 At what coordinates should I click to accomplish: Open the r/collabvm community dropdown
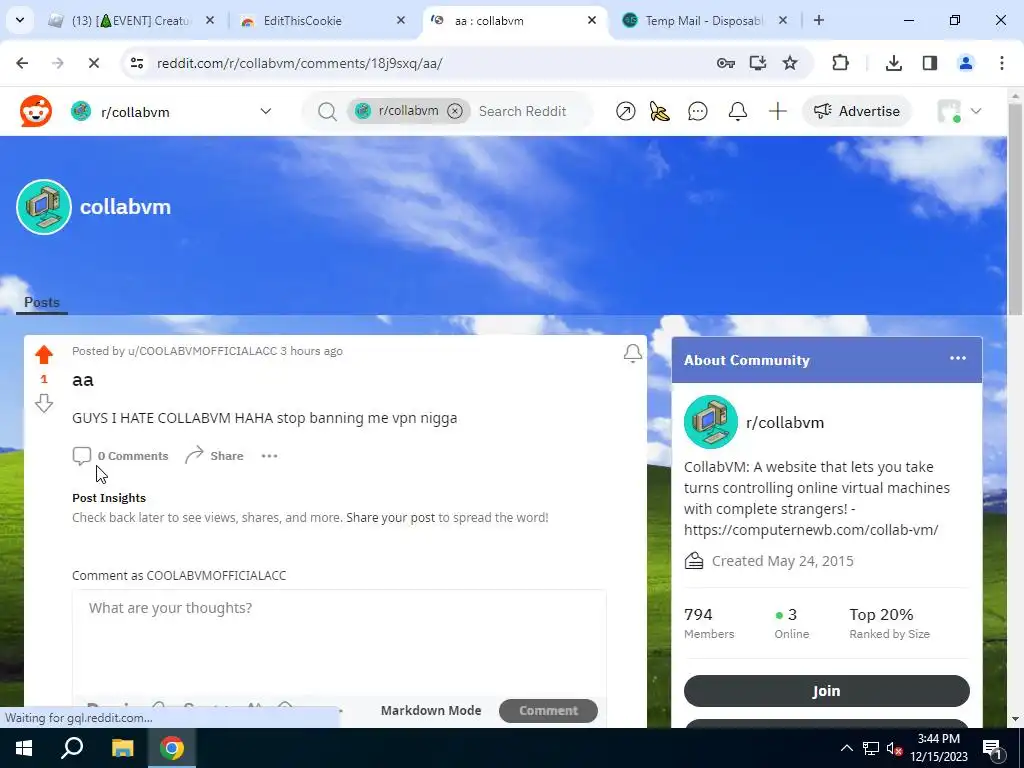172,112
